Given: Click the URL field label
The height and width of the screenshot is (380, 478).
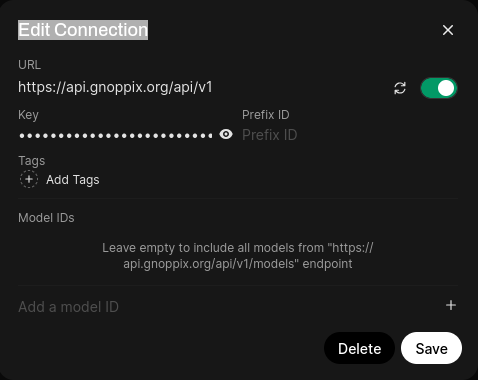Looking at the screenshot, I should 30,65.
